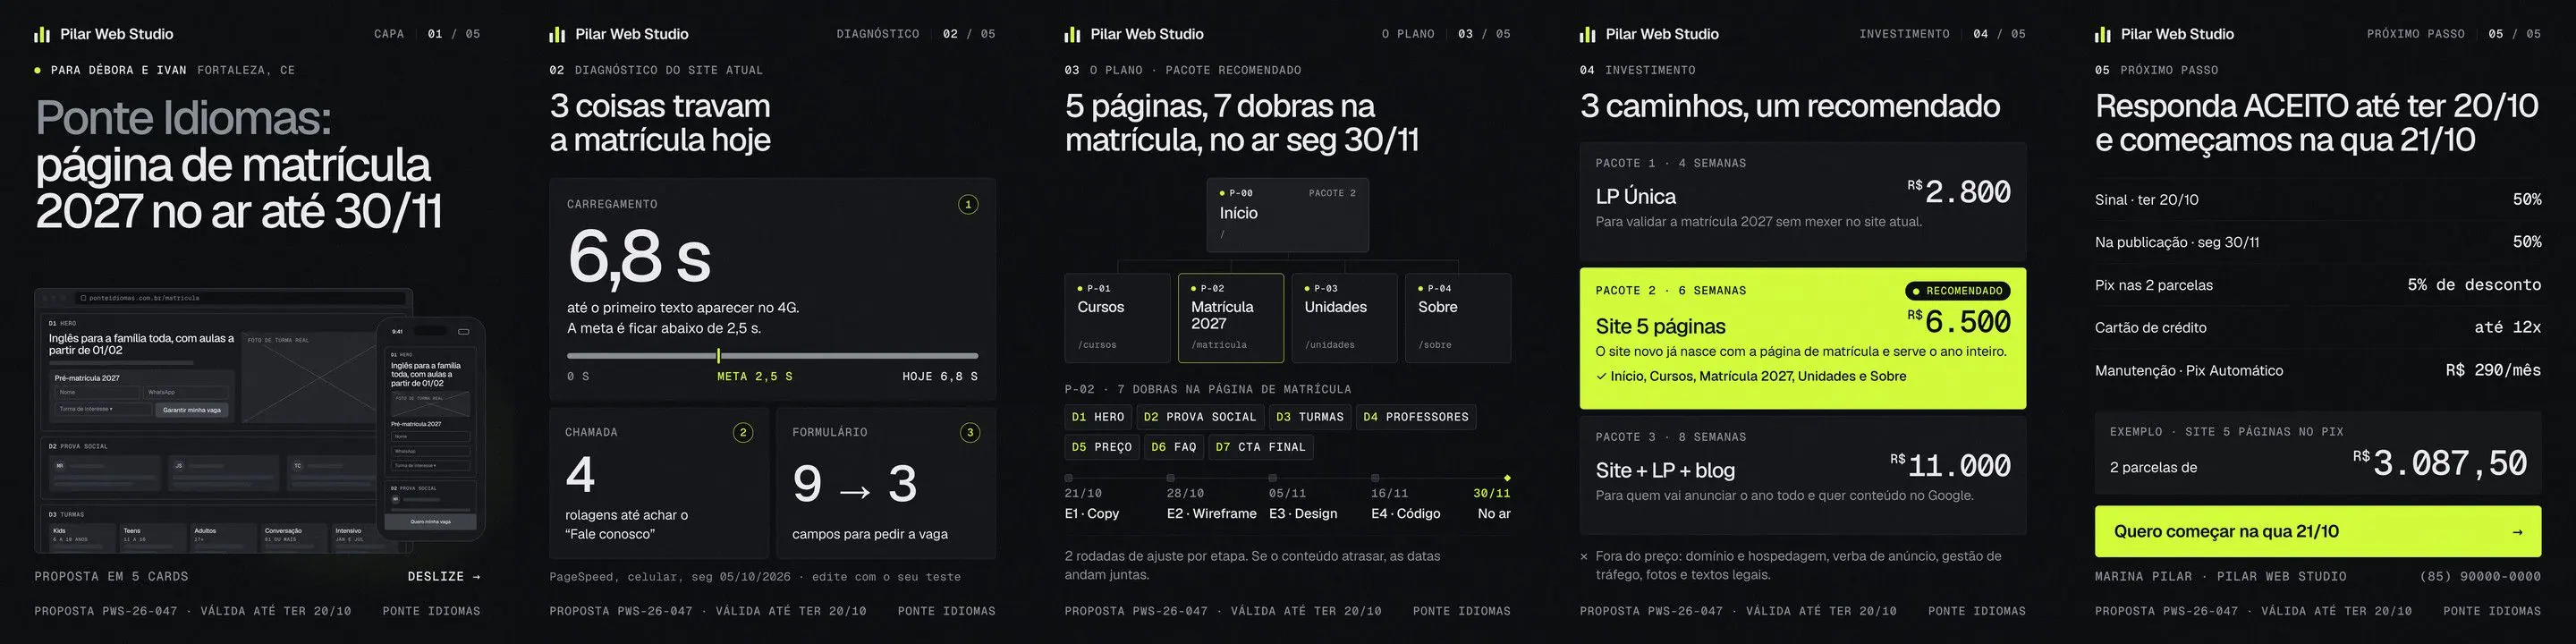Click the DESLIZE → link on the cover
Image resolution: width=2576 pixels, height=644 pixels.
tap(444, 577)
